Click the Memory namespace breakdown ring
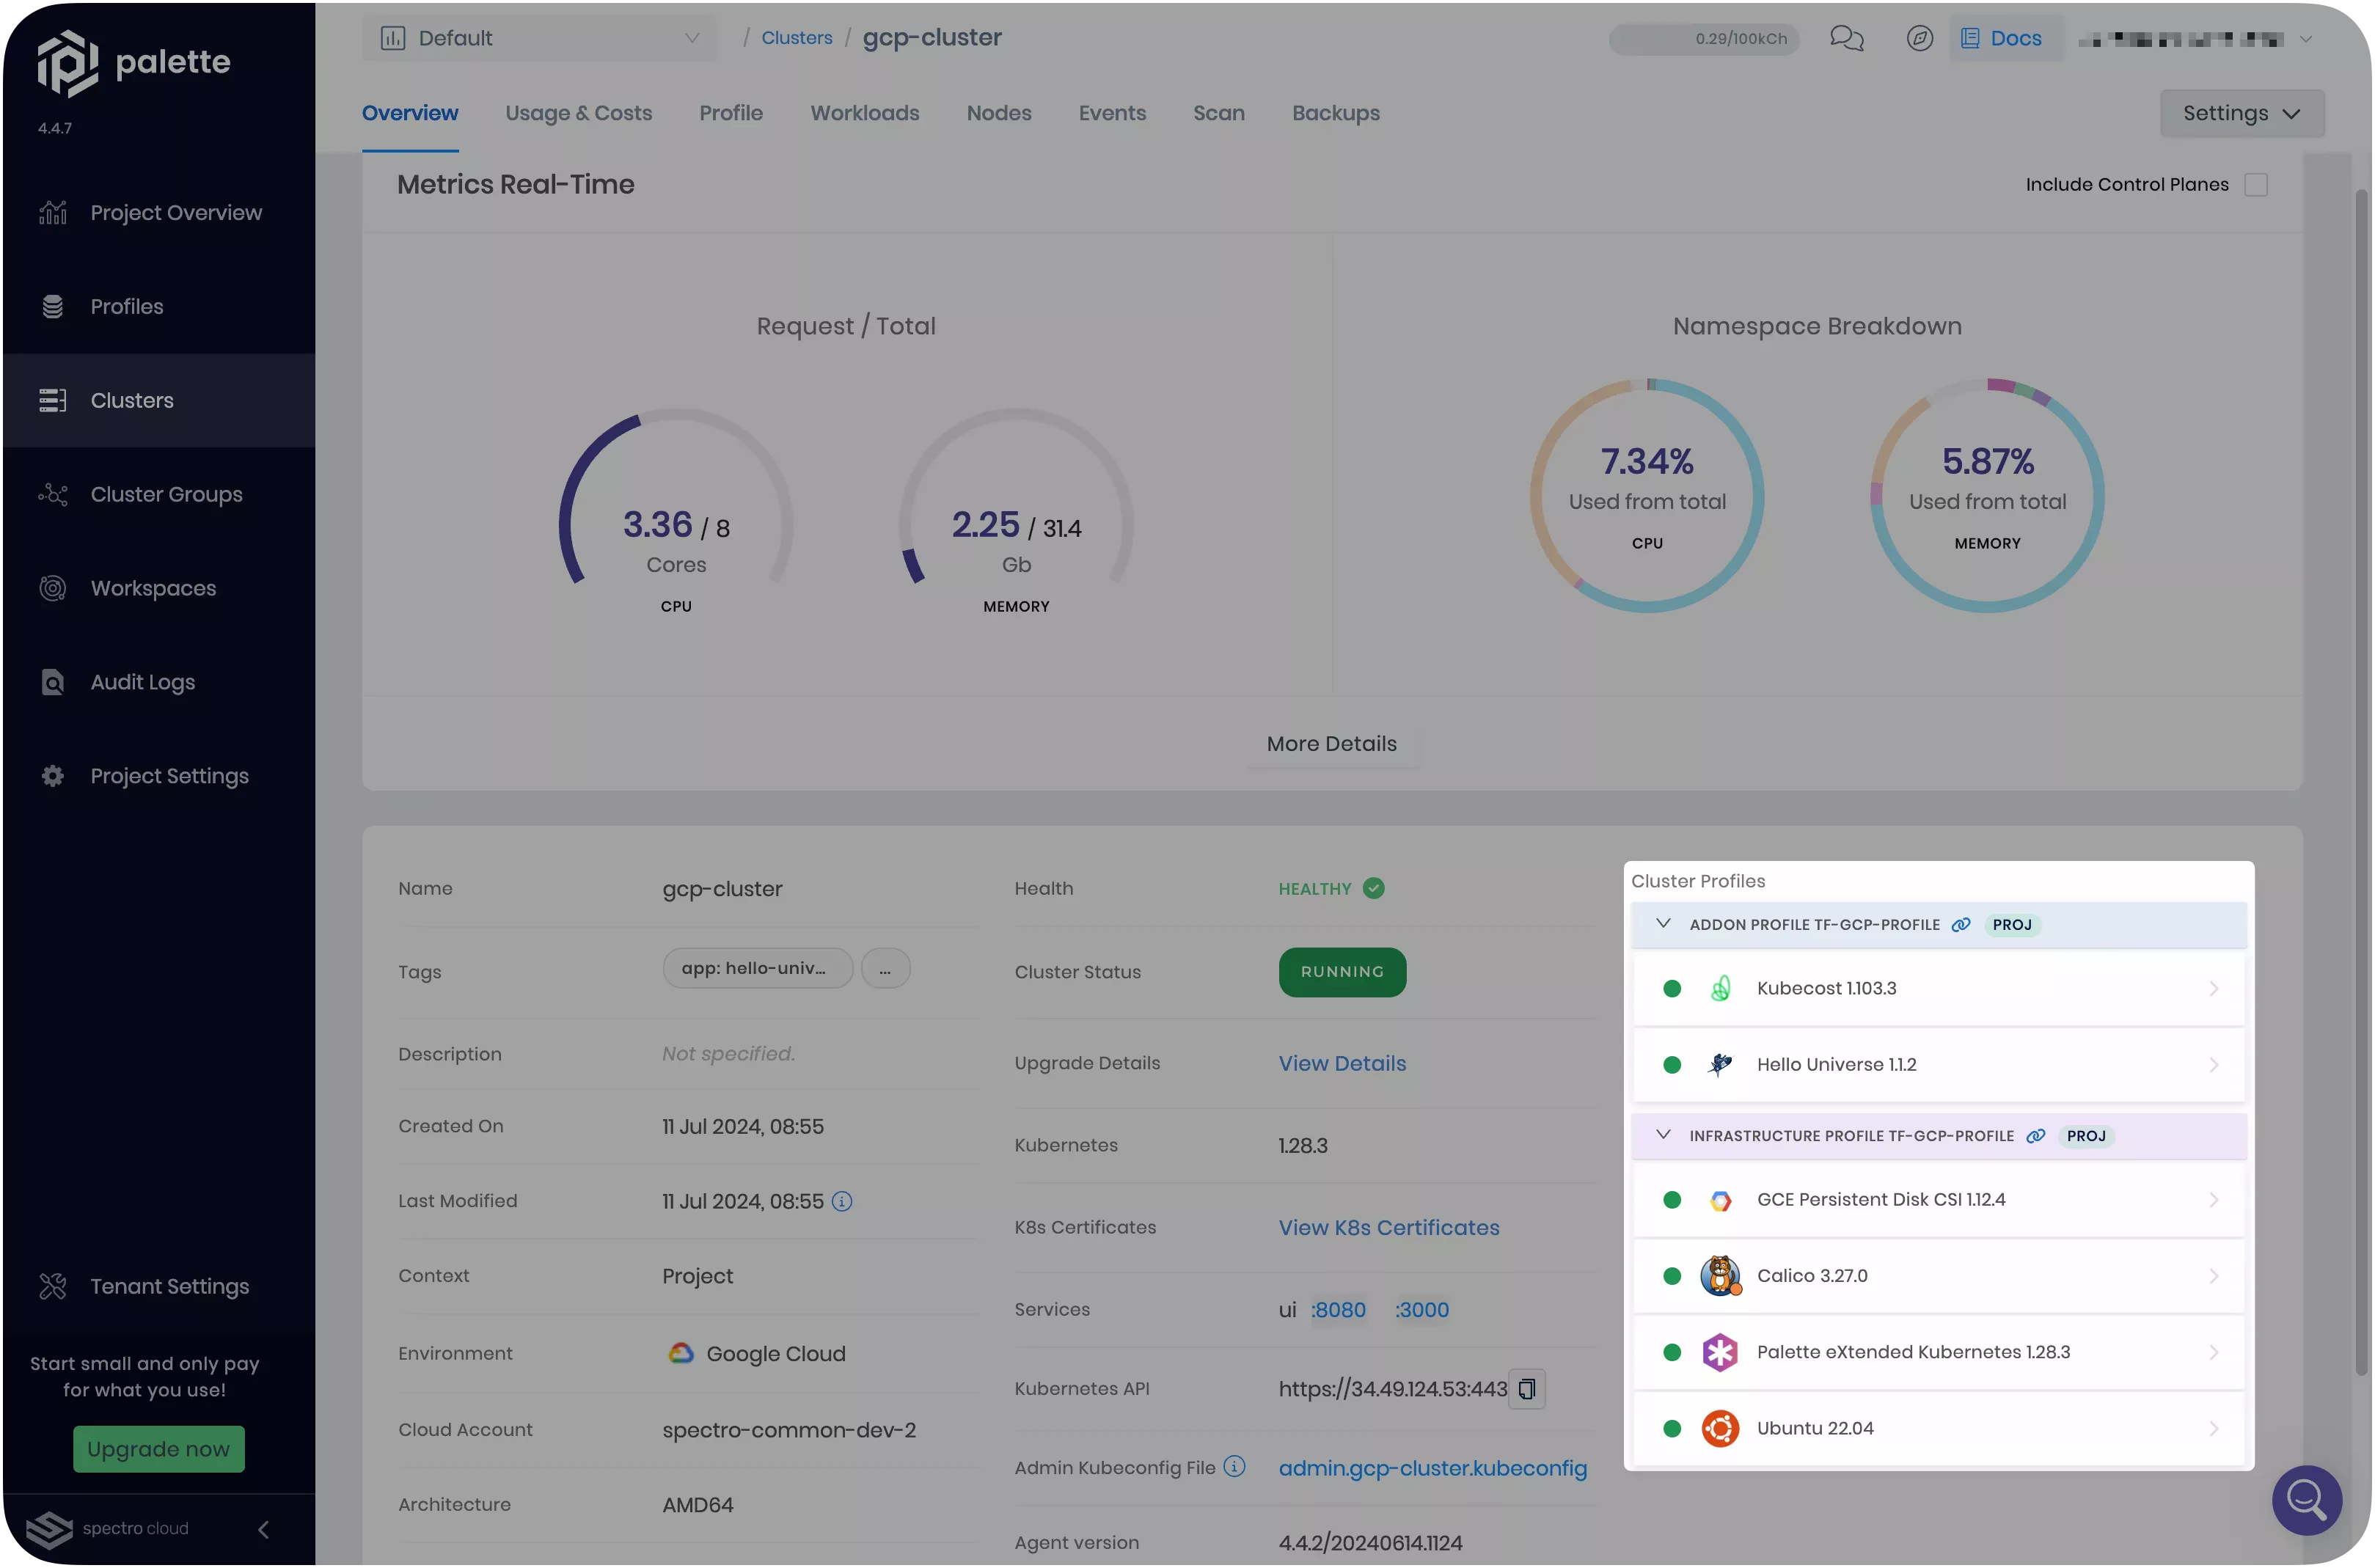This screenshot has height=1568, width=2375. point(1987,496)
